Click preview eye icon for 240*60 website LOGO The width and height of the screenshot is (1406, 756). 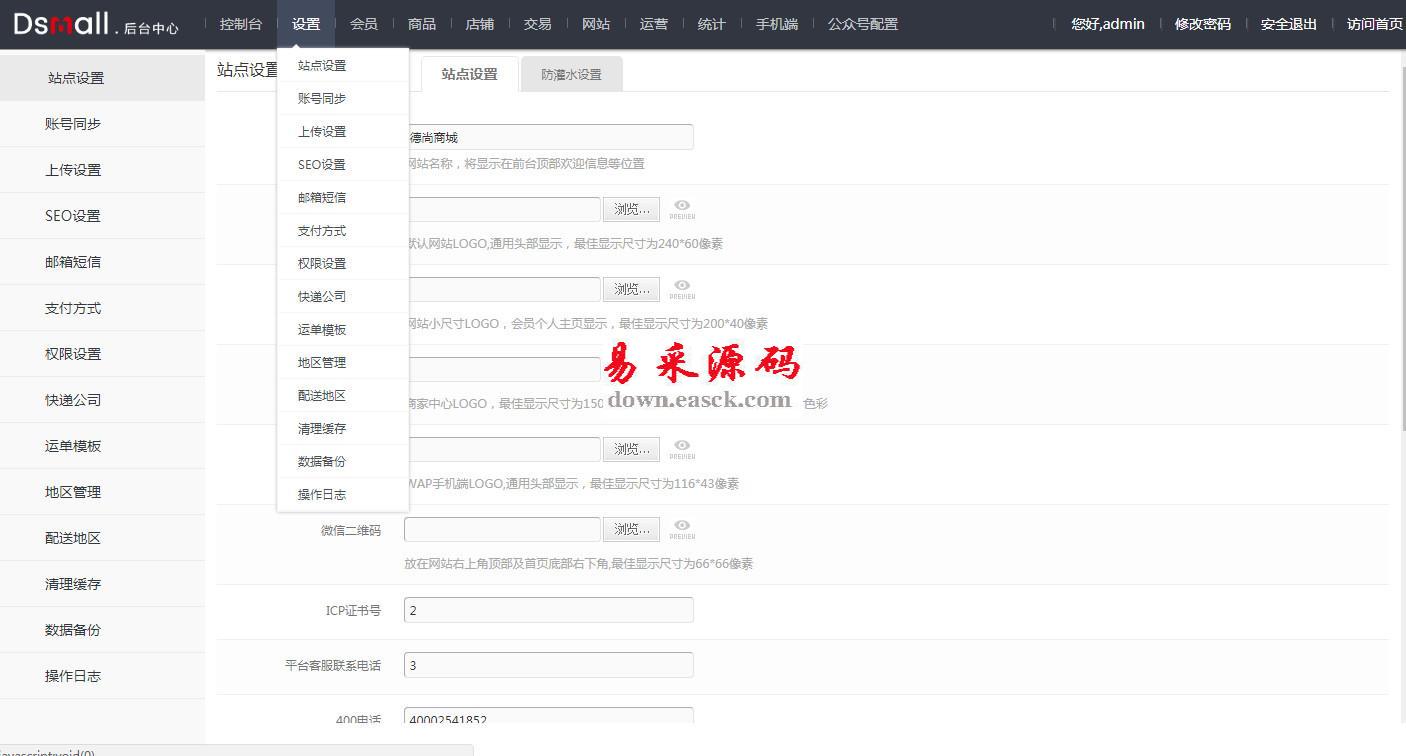click(682, 208)
